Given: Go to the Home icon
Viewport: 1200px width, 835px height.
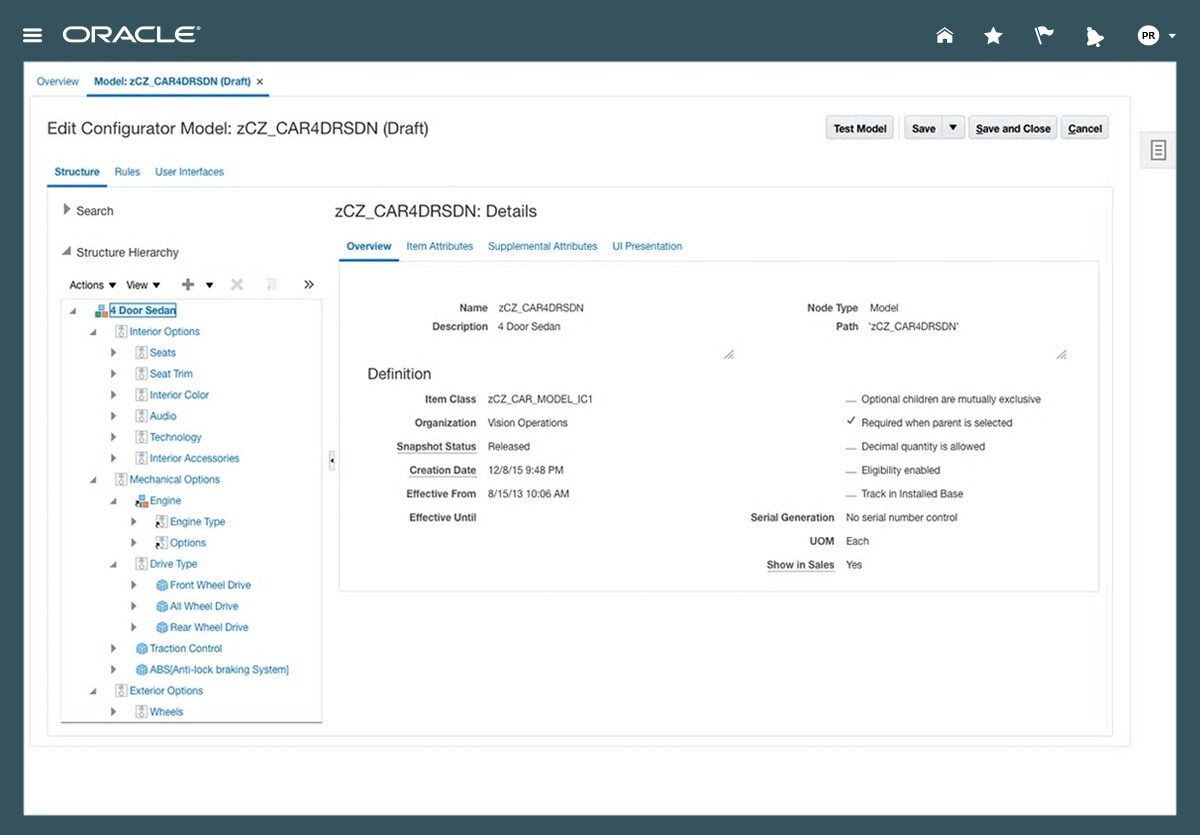Looking at the screenshot, I should tap(944, 36).
